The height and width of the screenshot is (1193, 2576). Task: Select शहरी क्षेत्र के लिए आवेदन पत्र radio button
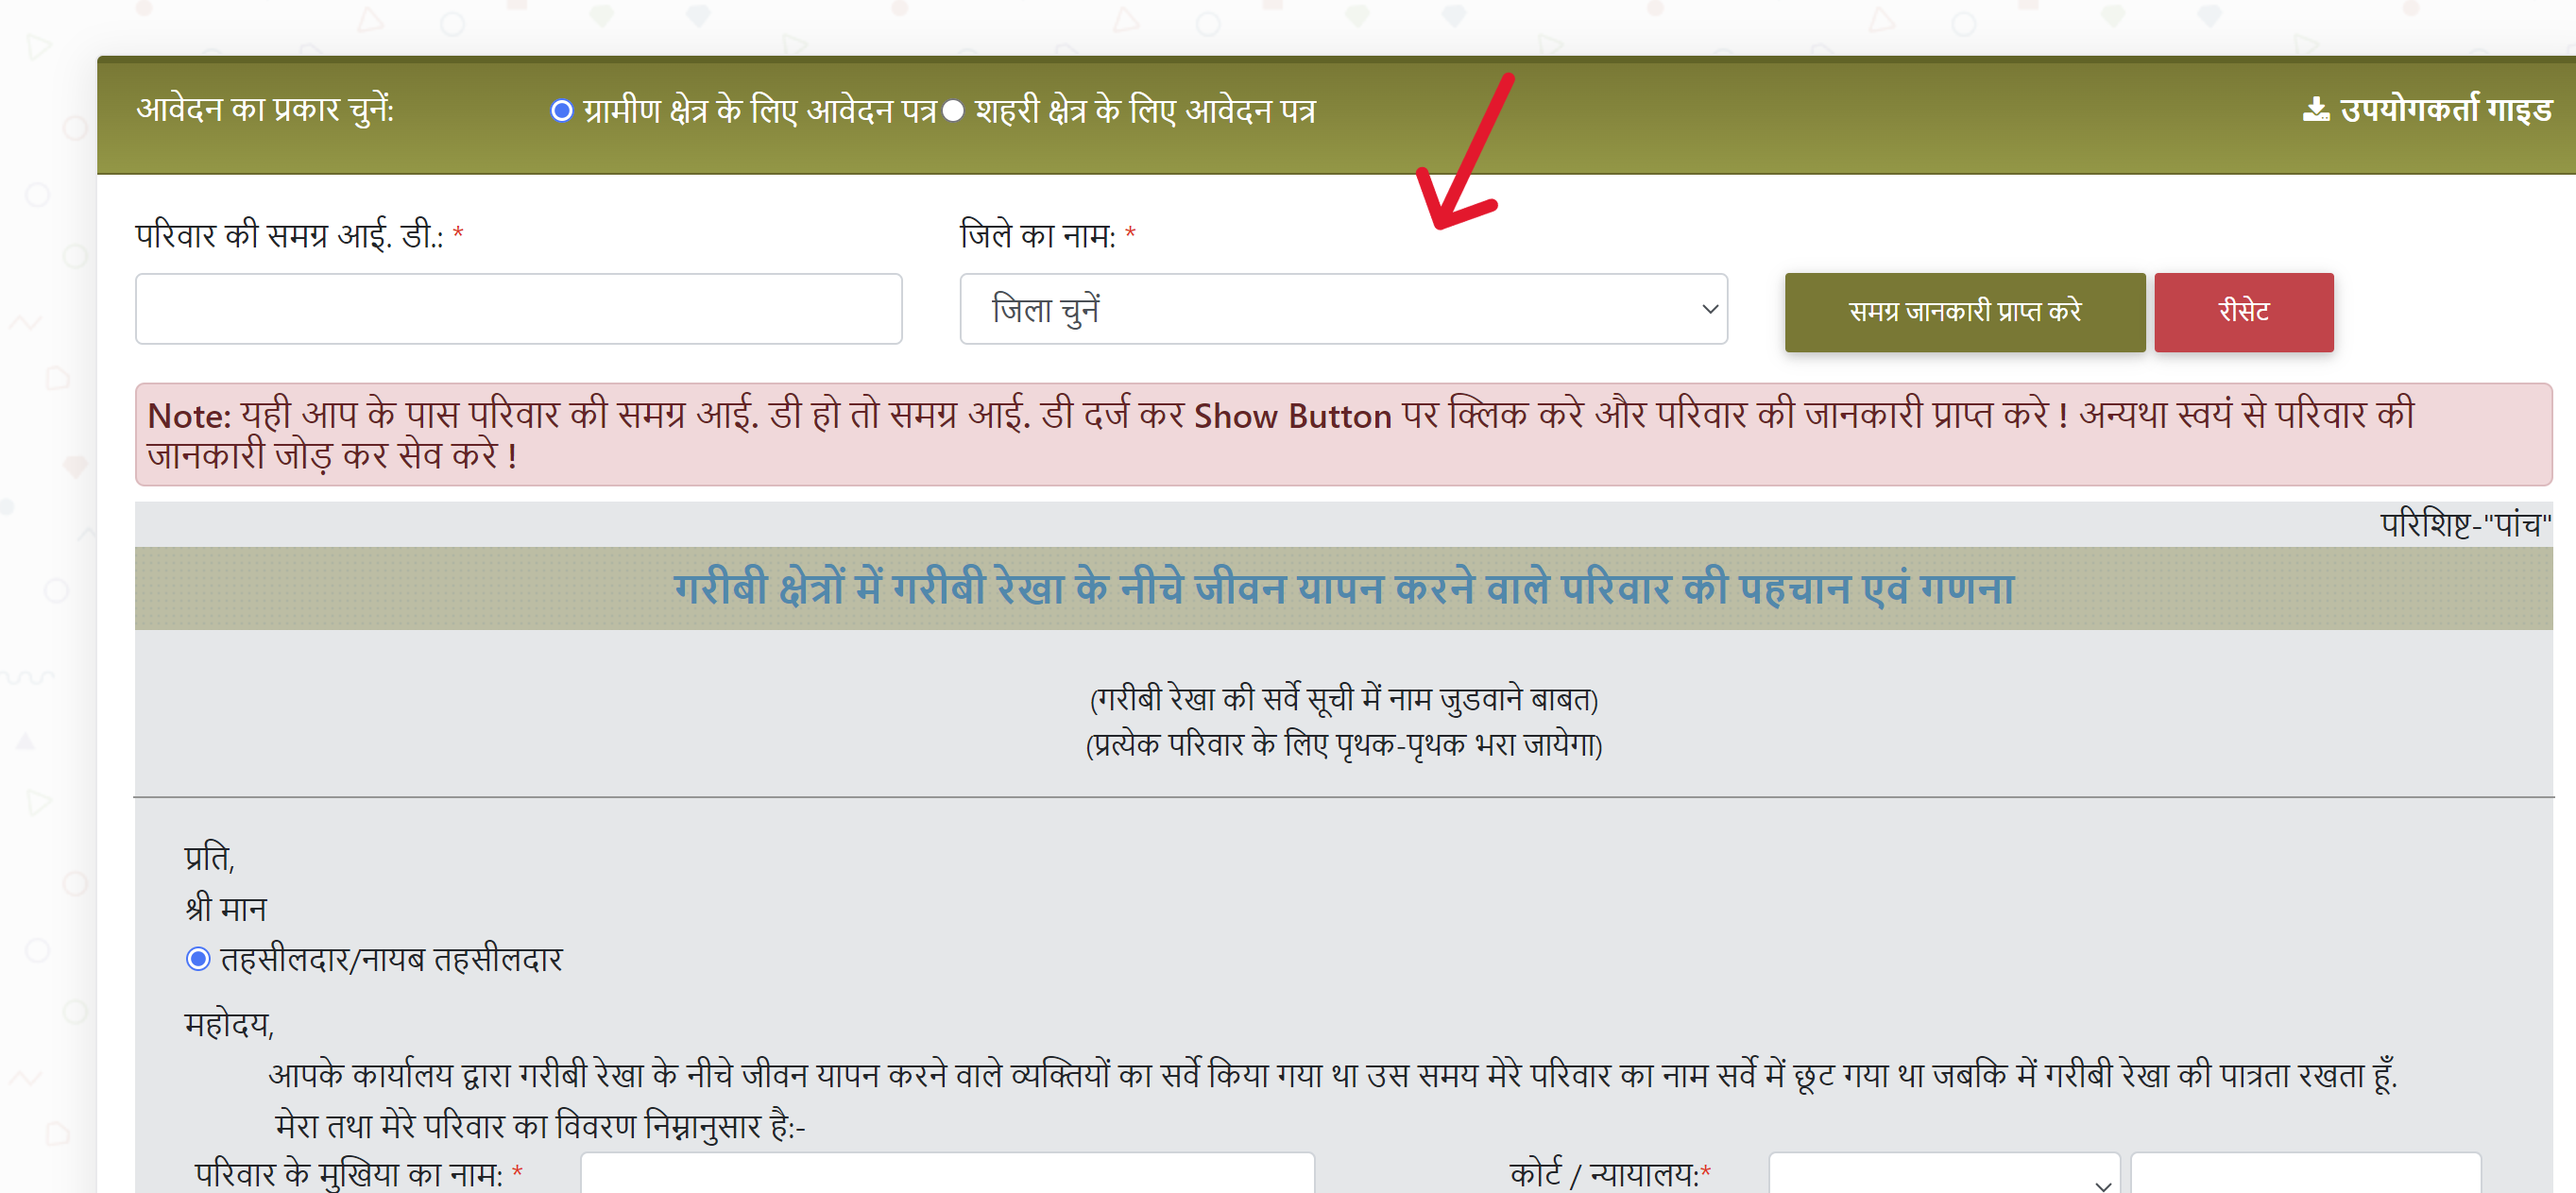coord(952,112)
